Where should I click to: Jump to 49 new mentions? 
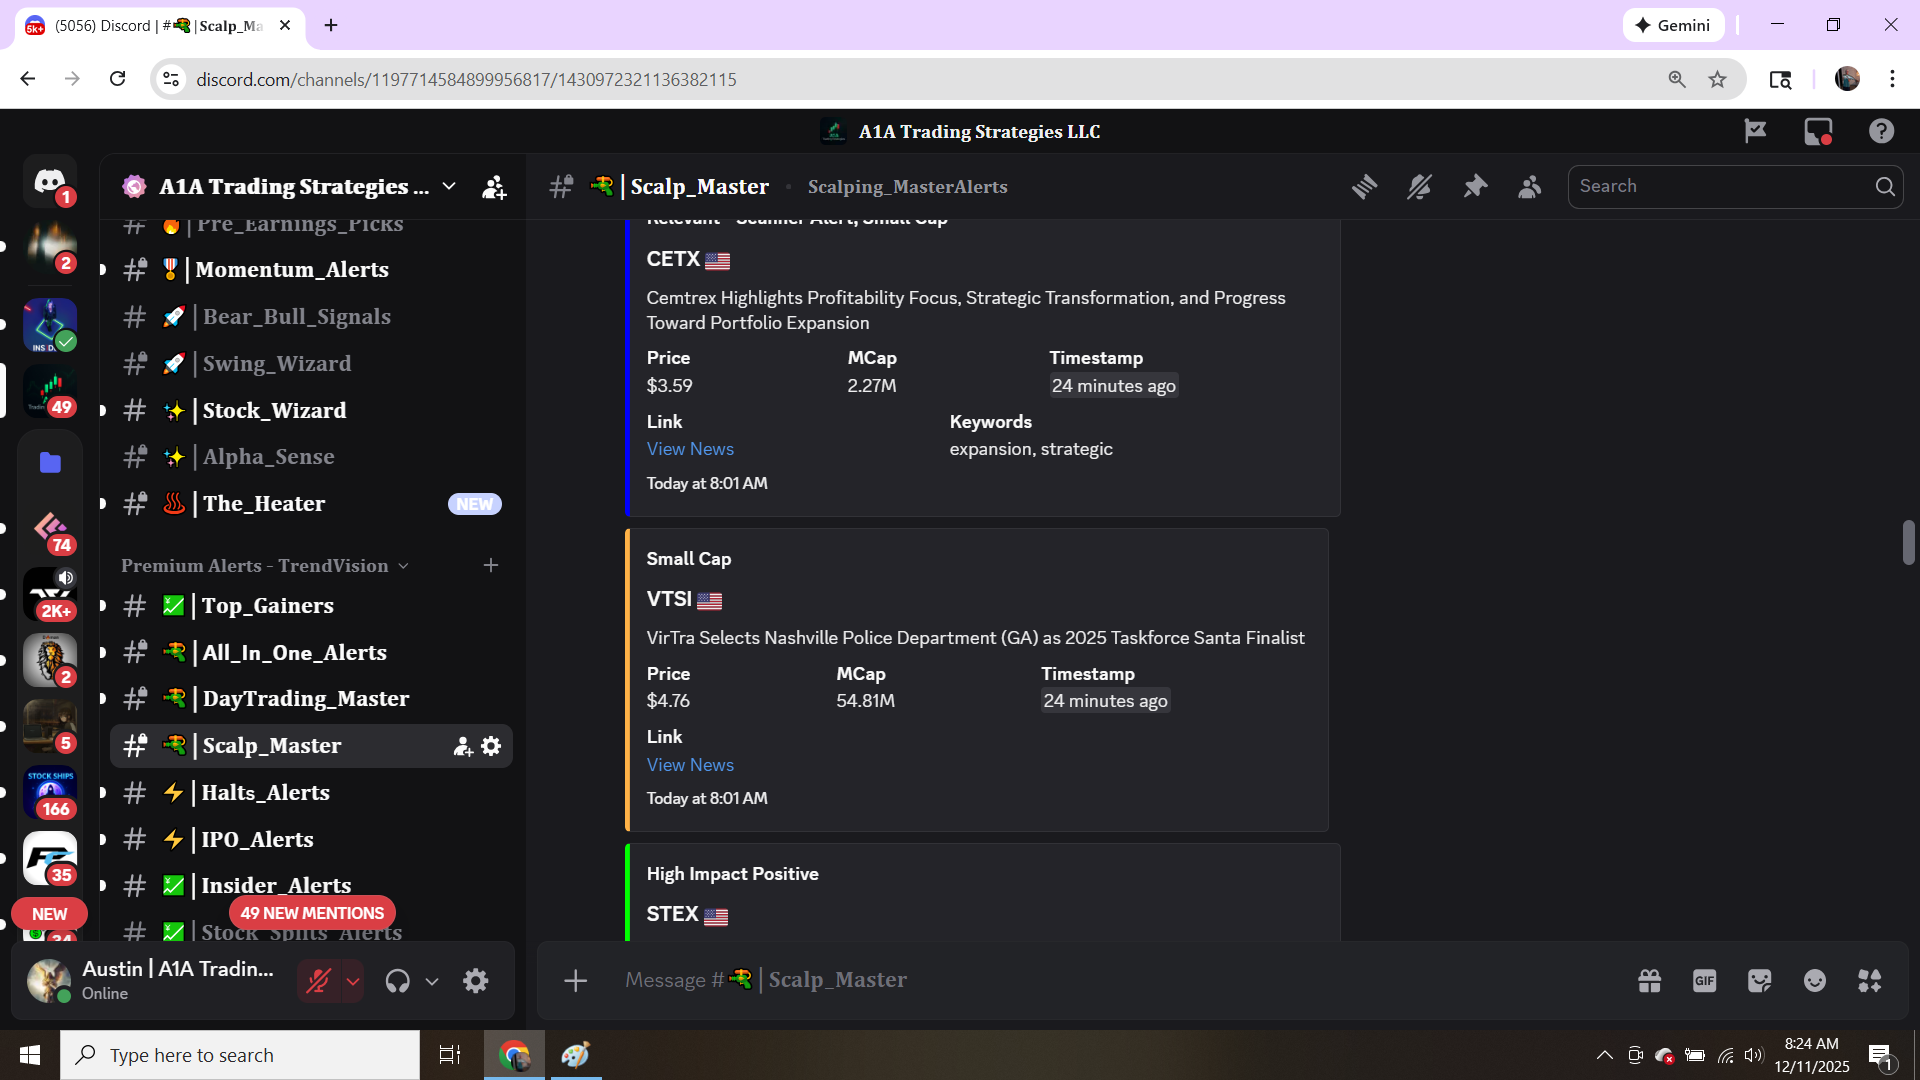click(312, 913)
